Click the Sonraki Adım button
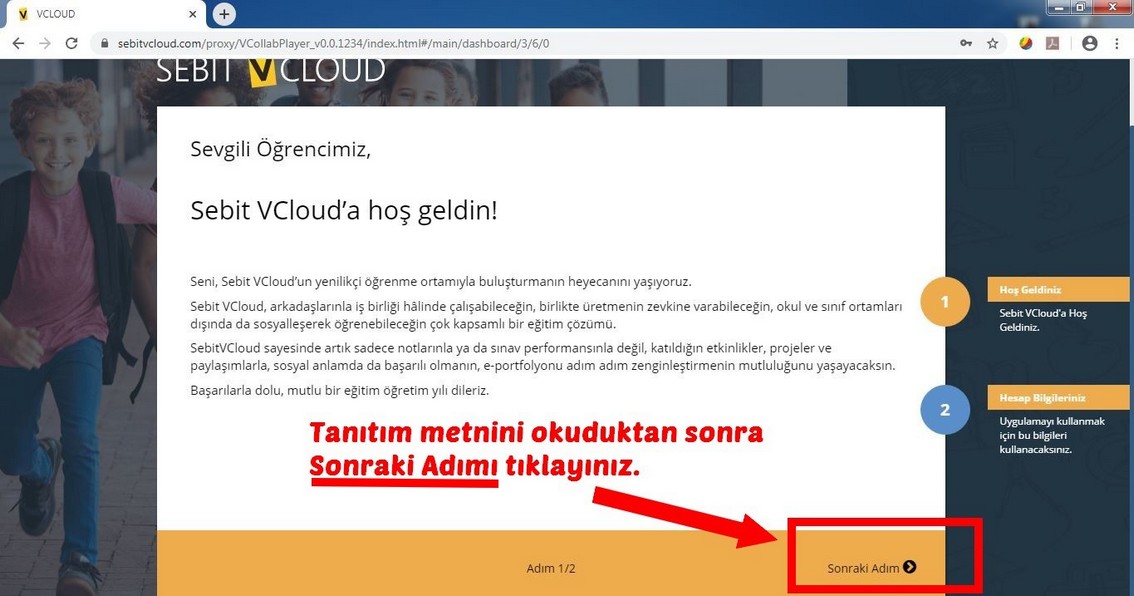The height and width of the screenshot is (596, 1134). (871, 568)
